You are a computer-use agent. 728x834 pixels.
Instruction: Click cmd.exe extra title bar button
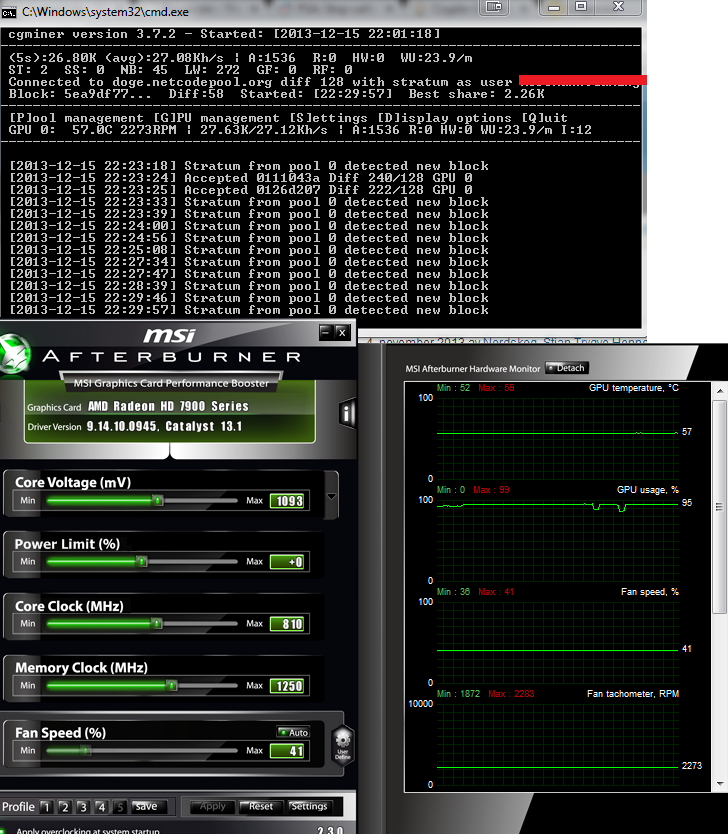pyautogui.click(x=494, y=6)
